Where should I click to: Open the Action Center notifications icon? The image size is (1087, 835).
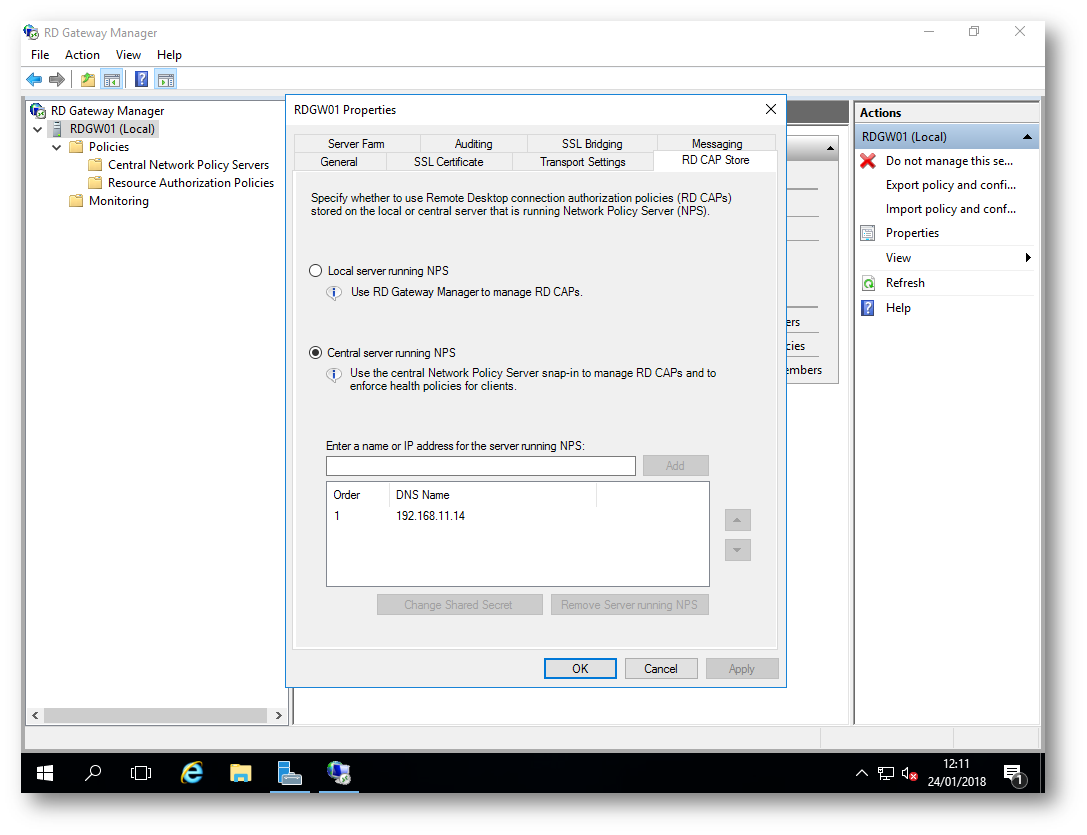tap(1014, 775)
